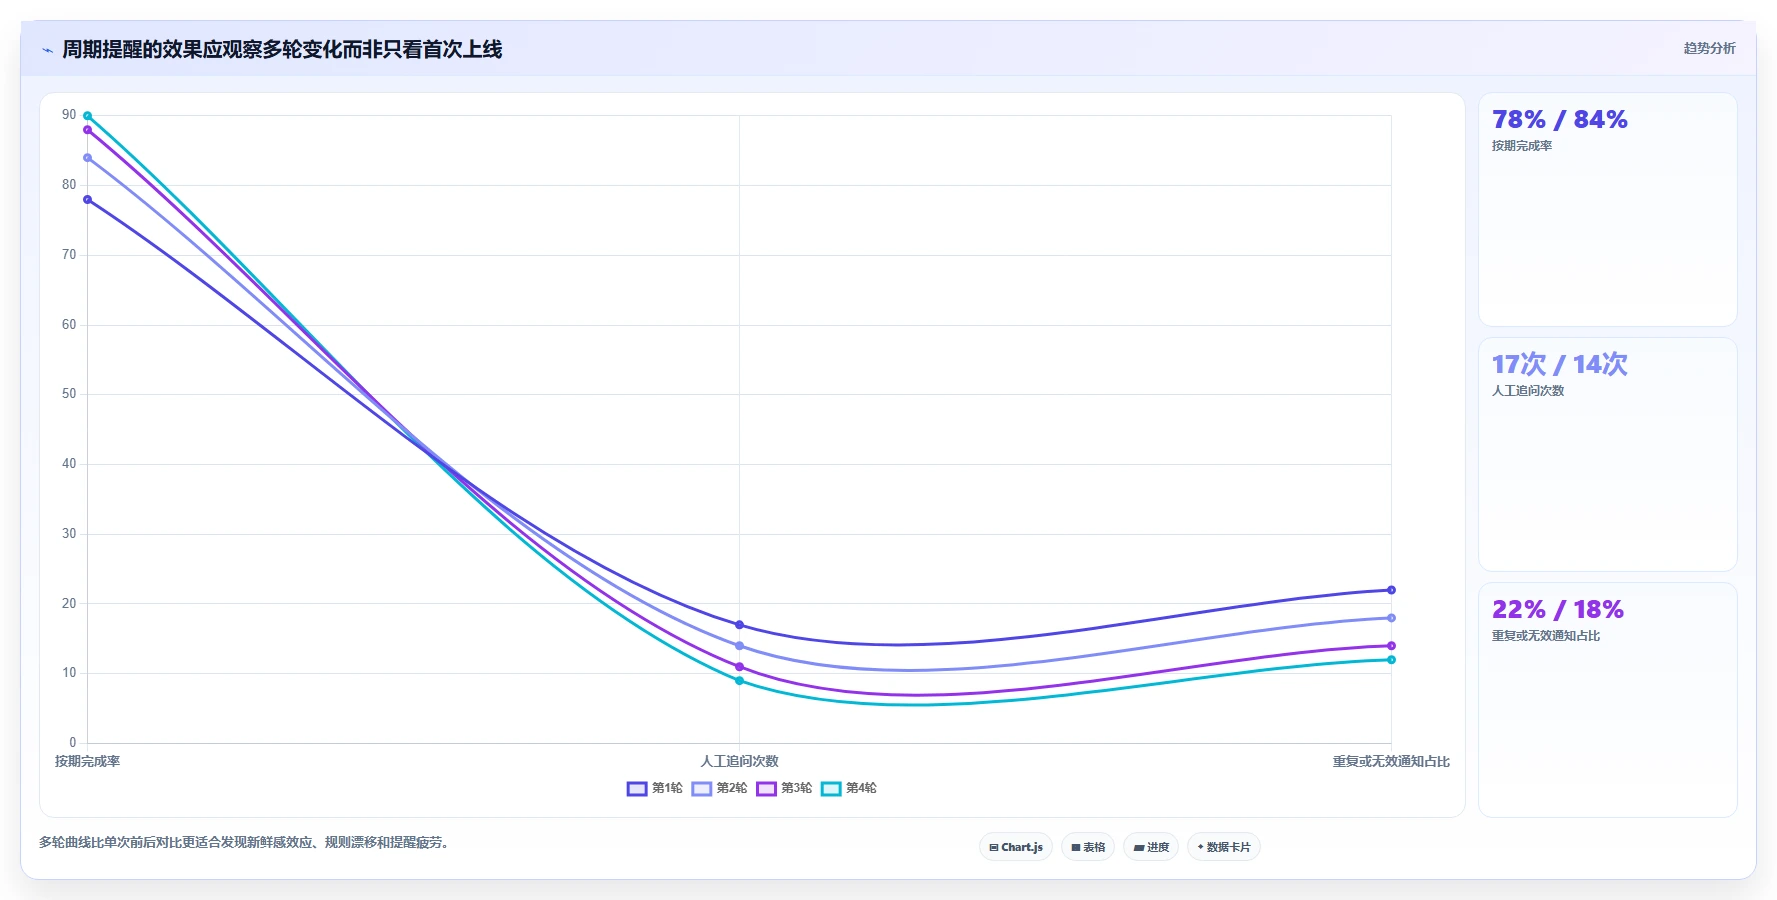The height and width of the screenshot is (900, 1777).
Task: Click the y-axis label 90
Action: [69, 115]
